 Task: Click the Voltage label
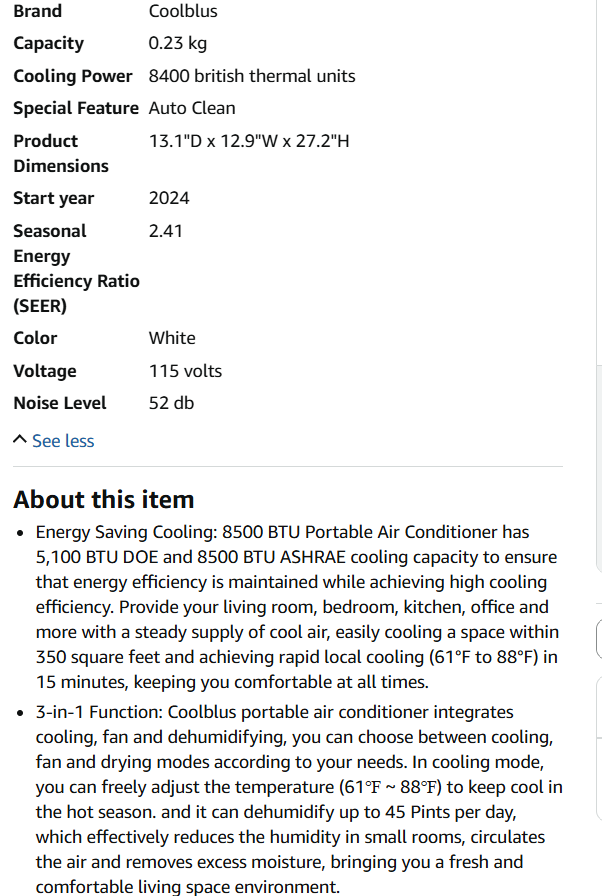pyautogui.click(x=45, y=371)
